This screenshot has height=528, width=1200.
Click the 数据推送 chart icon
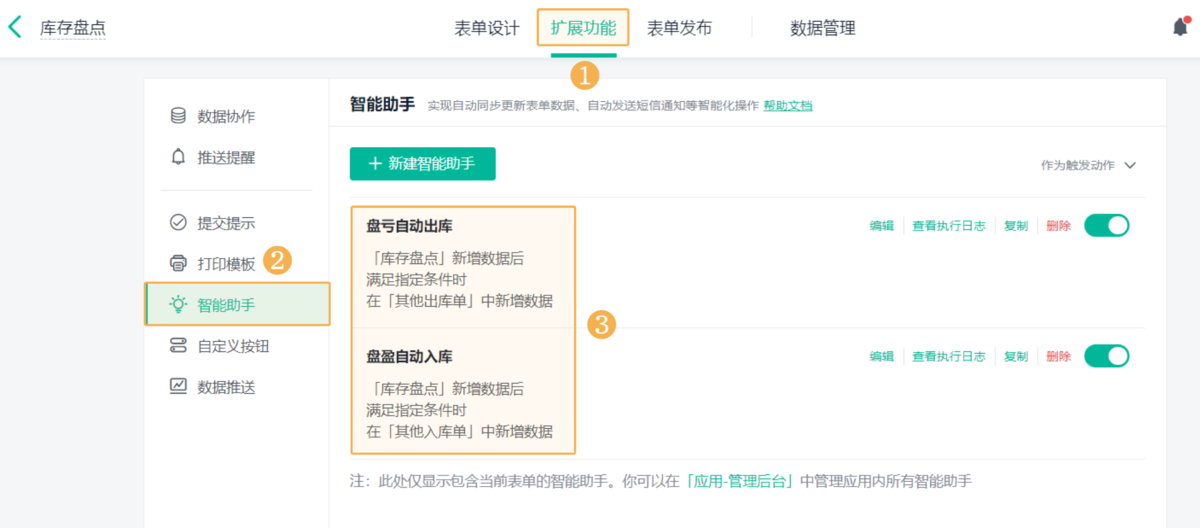click(178, 386)
